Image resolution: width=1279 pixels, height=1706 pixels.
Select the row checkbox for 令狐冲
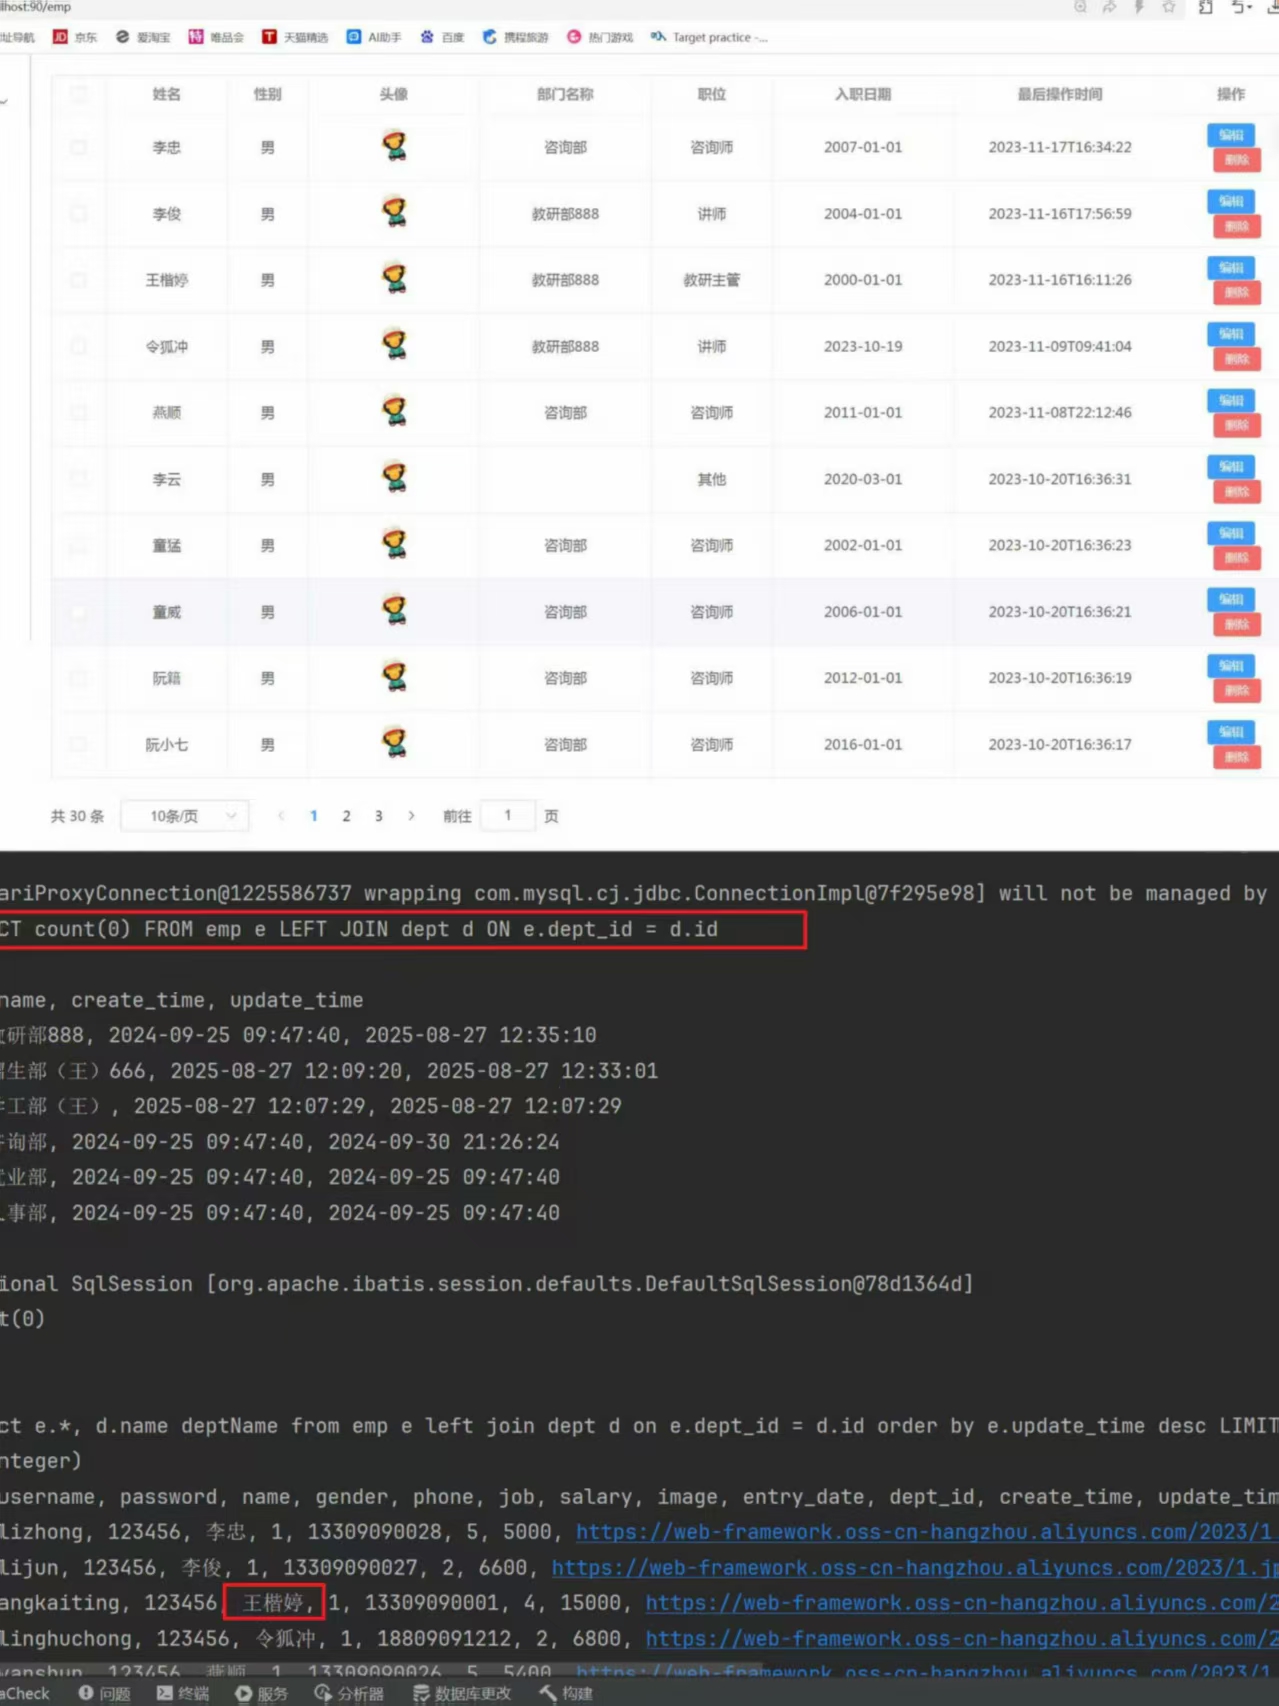[79, 346]
